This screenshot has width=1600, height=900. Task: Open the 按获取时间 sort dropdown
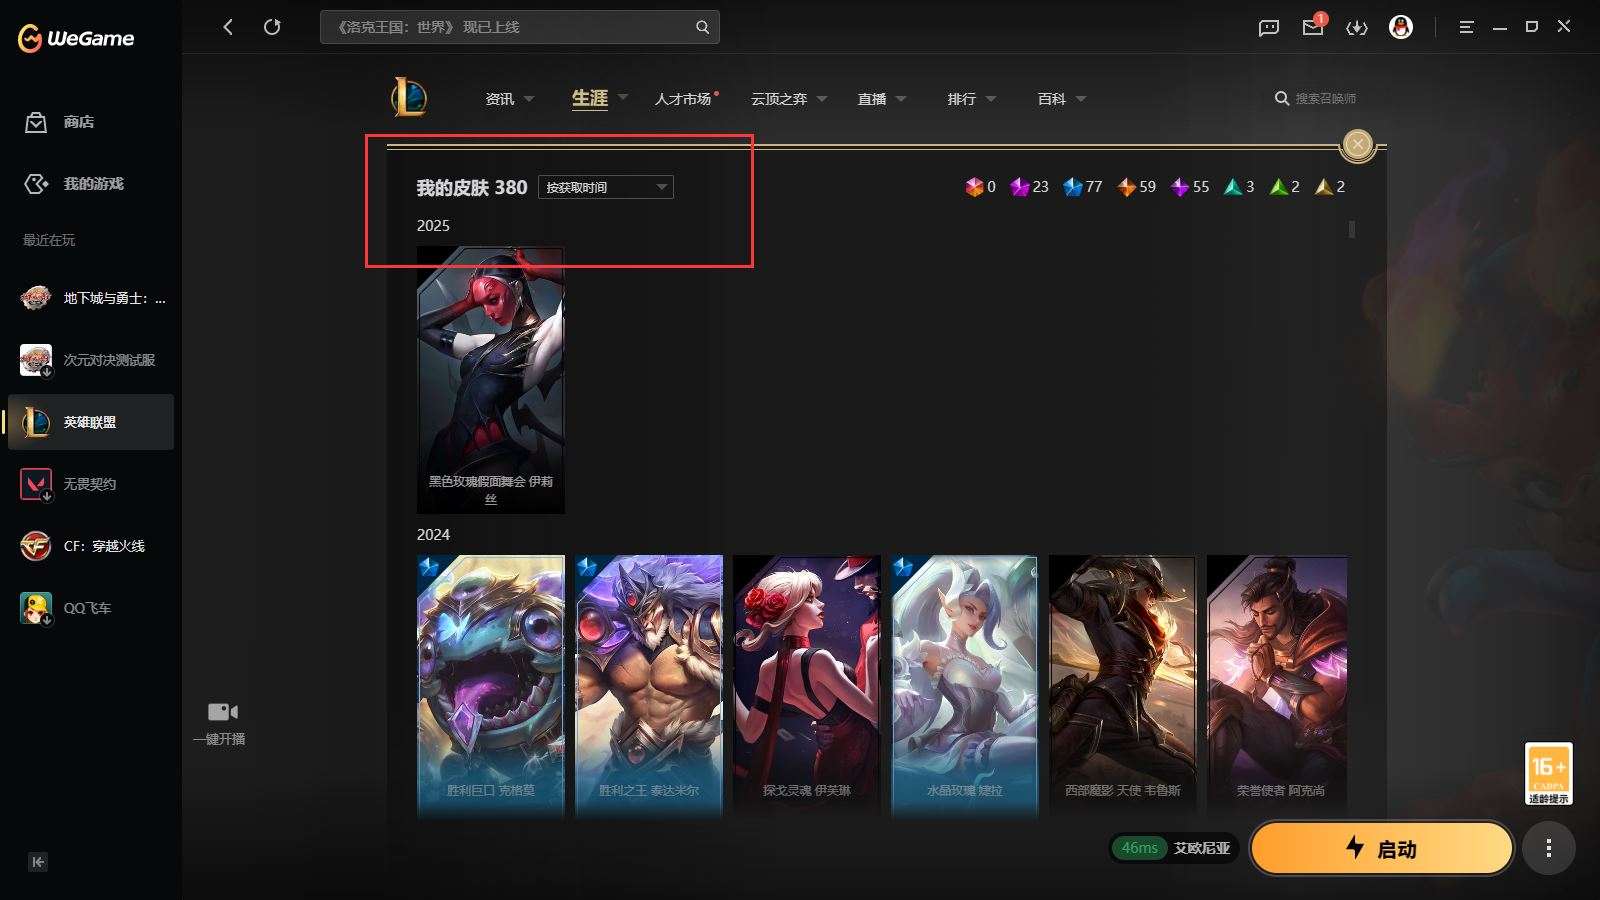point(606,187)
